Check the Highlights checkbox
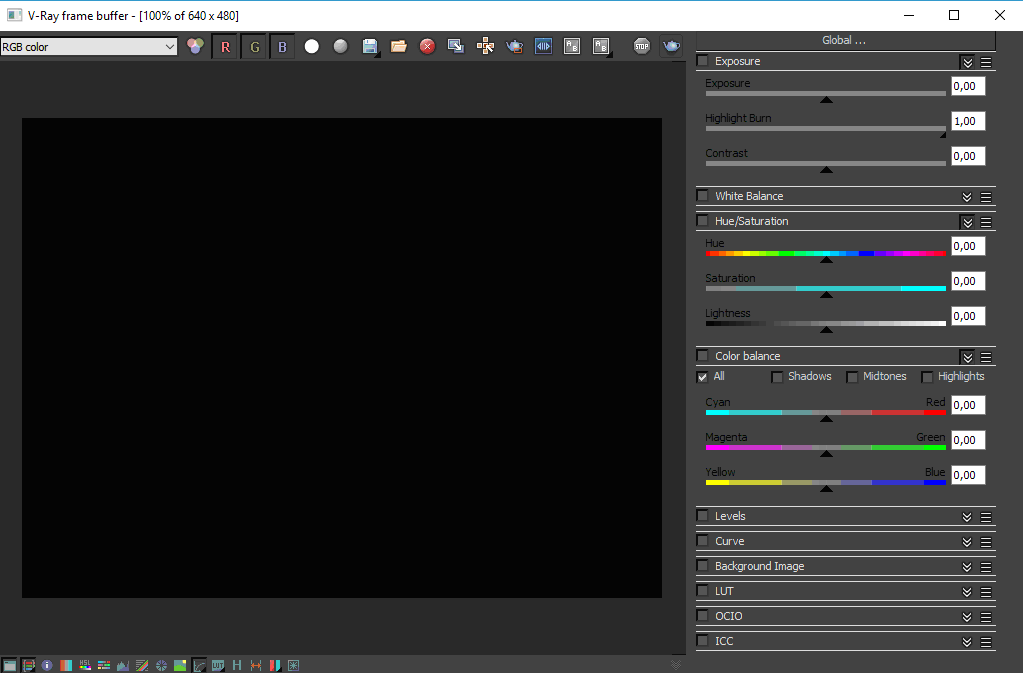The height and width of the screenshot is (673, 1023). point(927,377)
